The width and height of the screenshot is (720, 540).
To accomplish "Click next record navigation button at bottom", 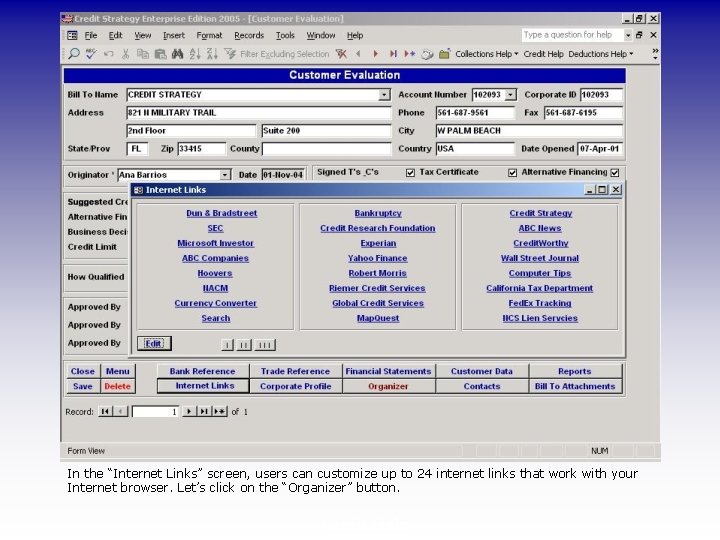I will click(189, 411).
